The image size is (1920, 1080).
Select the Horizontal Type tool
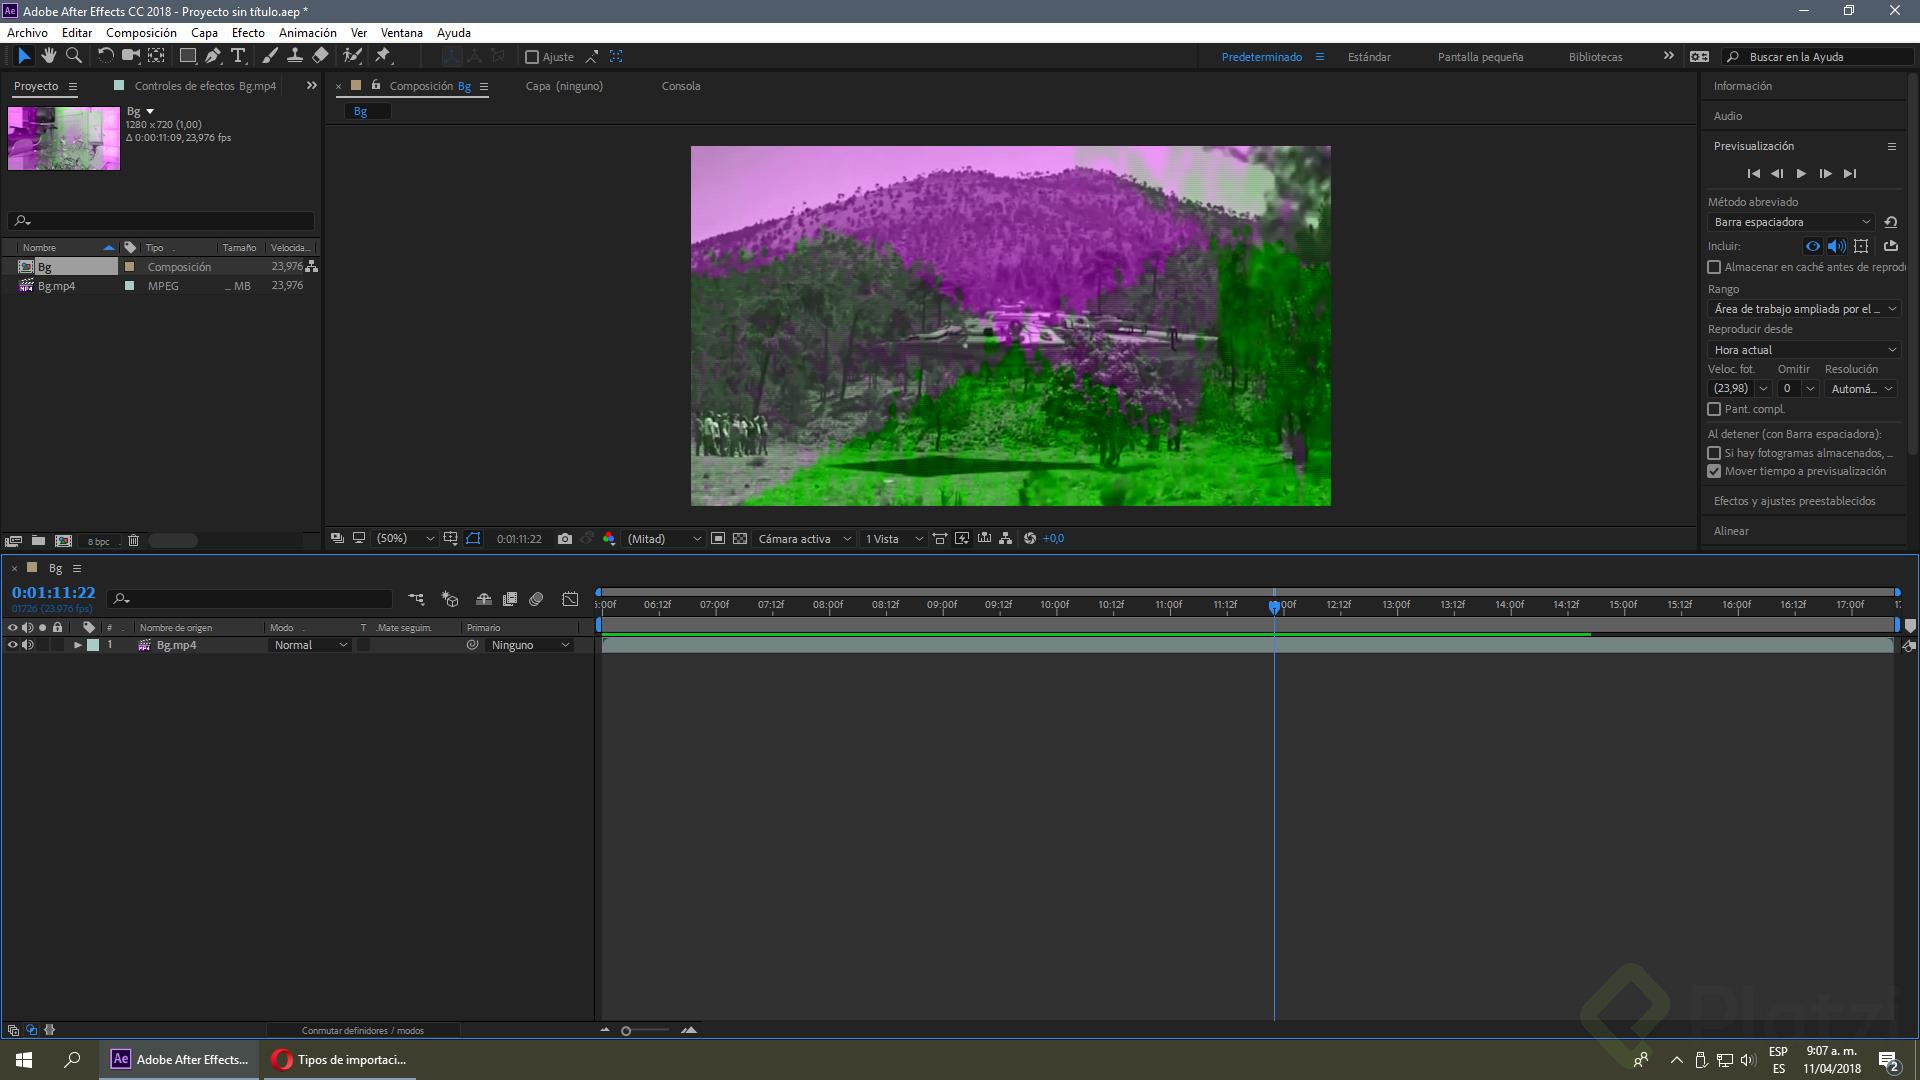click(x=238, y=56)
